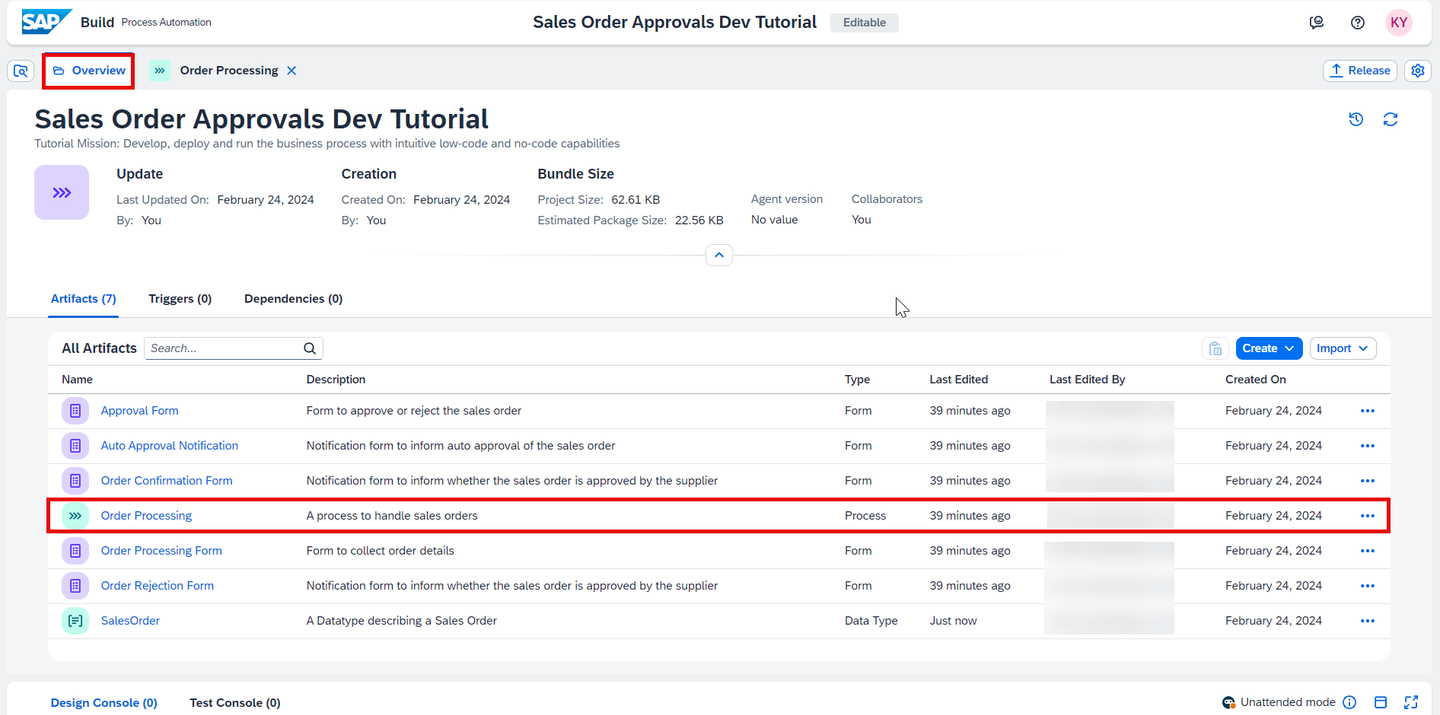Select the Artifacts (7) tab
The height and width of the screenshot is (715, 1440).
click(84, 299)
